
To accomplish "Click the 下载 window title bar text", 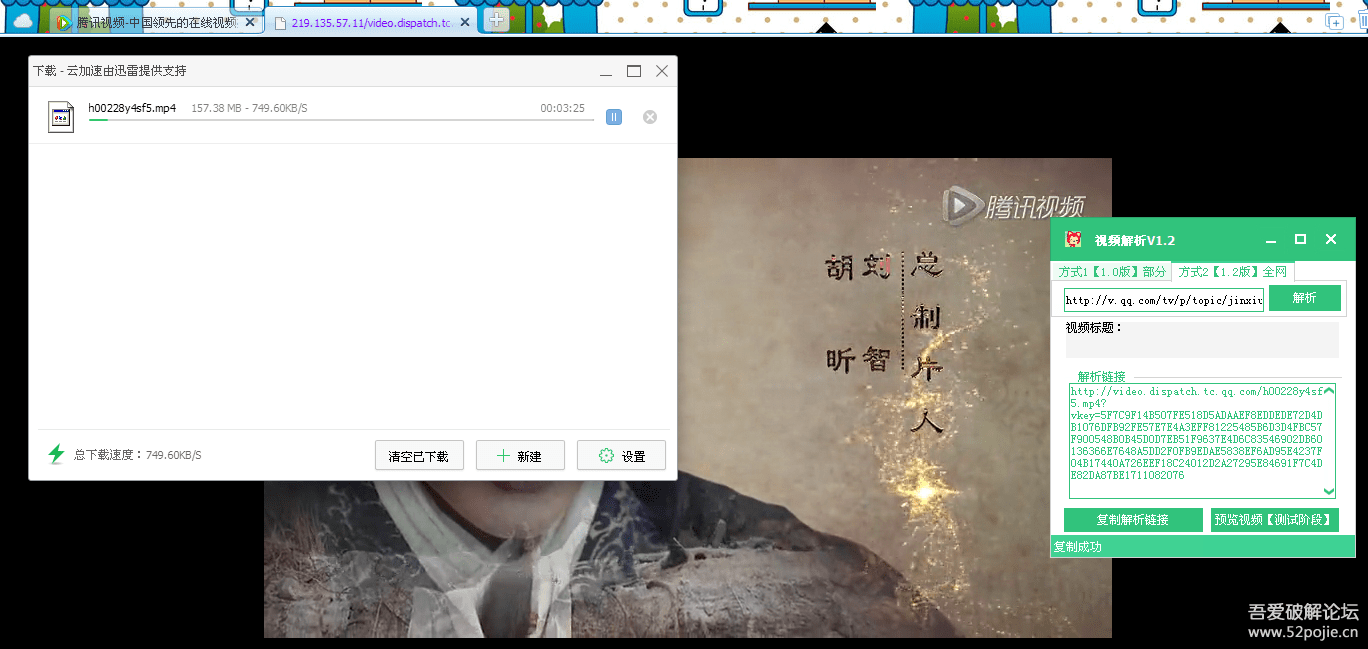I will click(x=110, y=71).
